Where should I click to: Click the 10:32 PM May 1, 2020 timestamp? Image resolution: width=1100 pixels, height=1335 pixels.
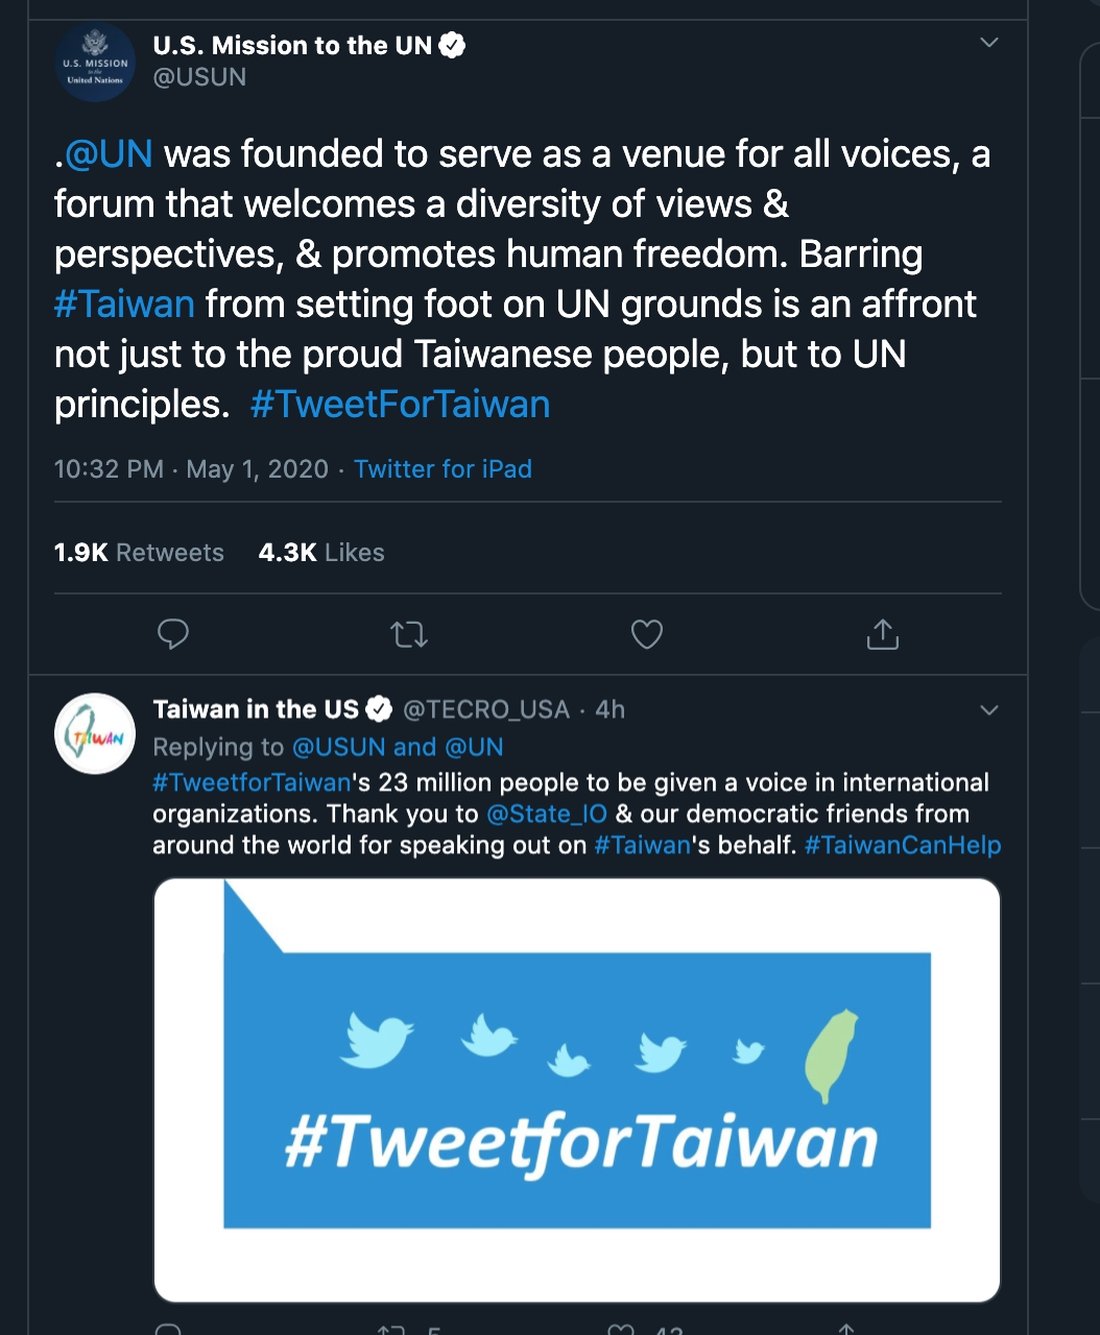[x=191, y=469]
